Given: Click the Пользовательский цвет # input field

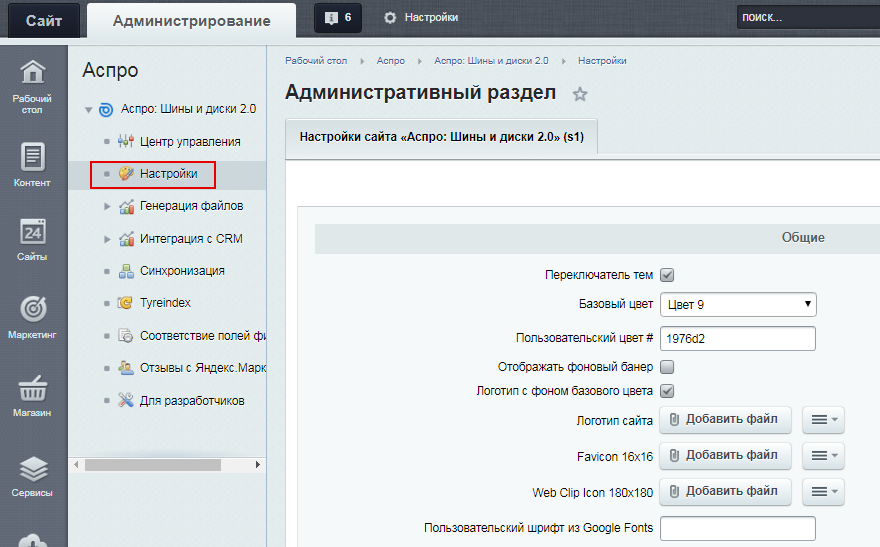Looking at the screenshot, I should point(737,338).
